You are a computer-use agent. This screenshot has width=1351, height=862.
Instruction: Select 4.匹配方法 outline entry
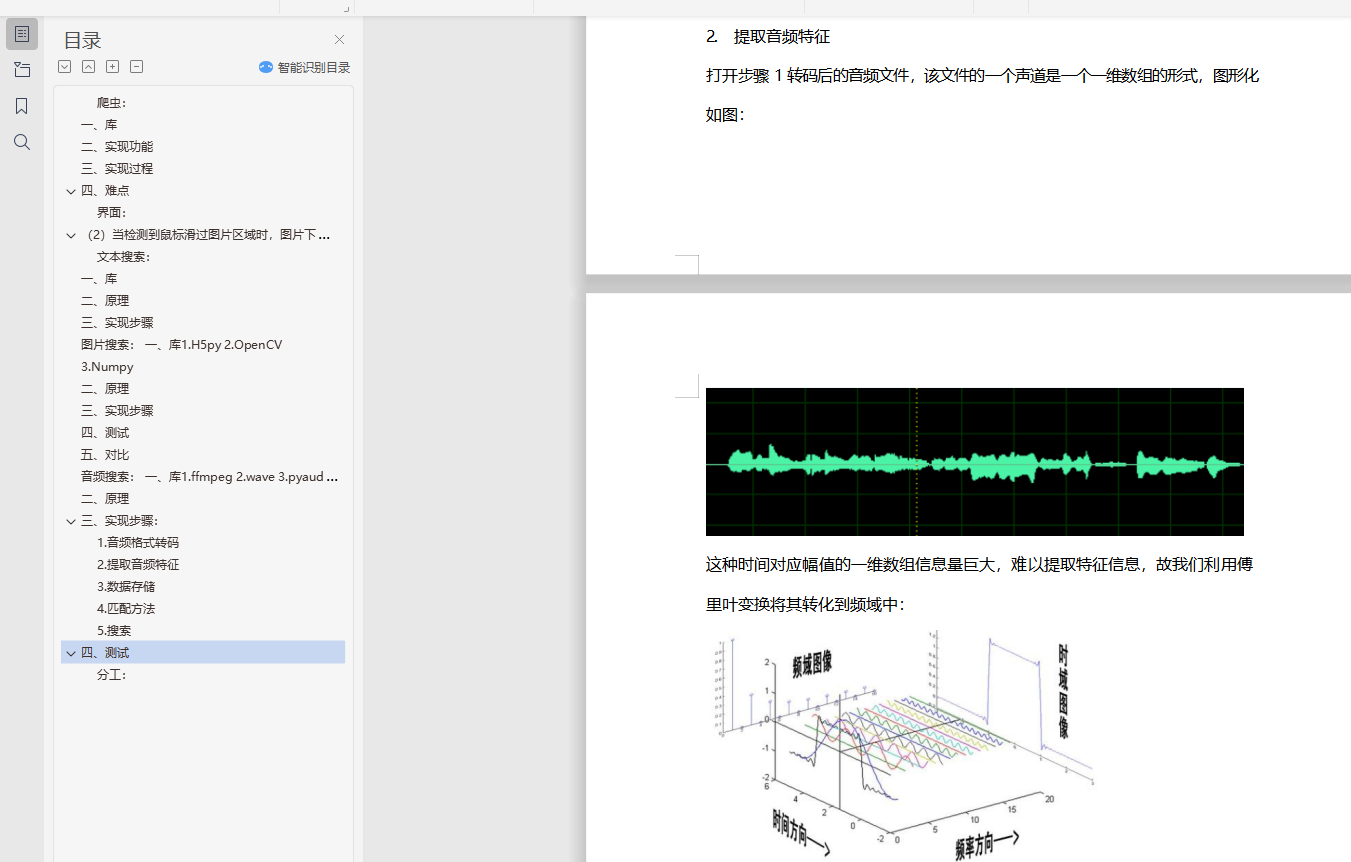[126, 609]
